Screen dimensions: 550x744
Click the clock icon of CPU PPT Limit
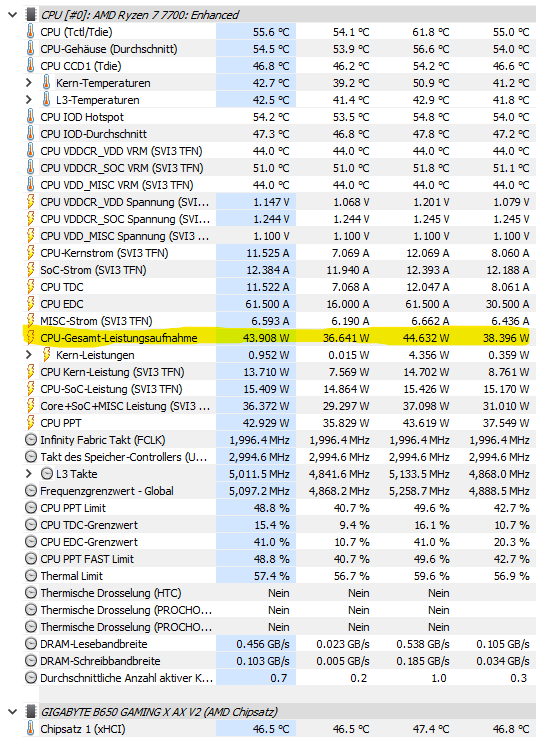[30, 508]
